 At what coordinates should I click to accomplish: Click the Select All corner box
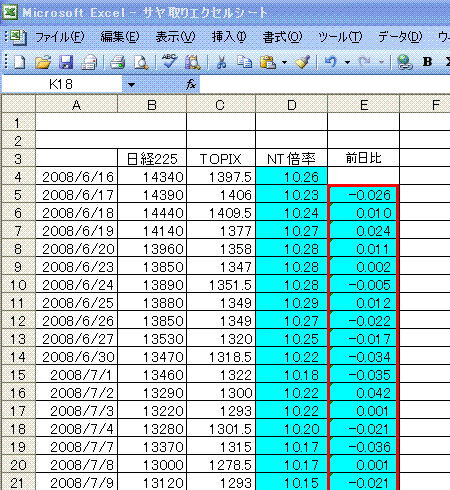[18, 104]
